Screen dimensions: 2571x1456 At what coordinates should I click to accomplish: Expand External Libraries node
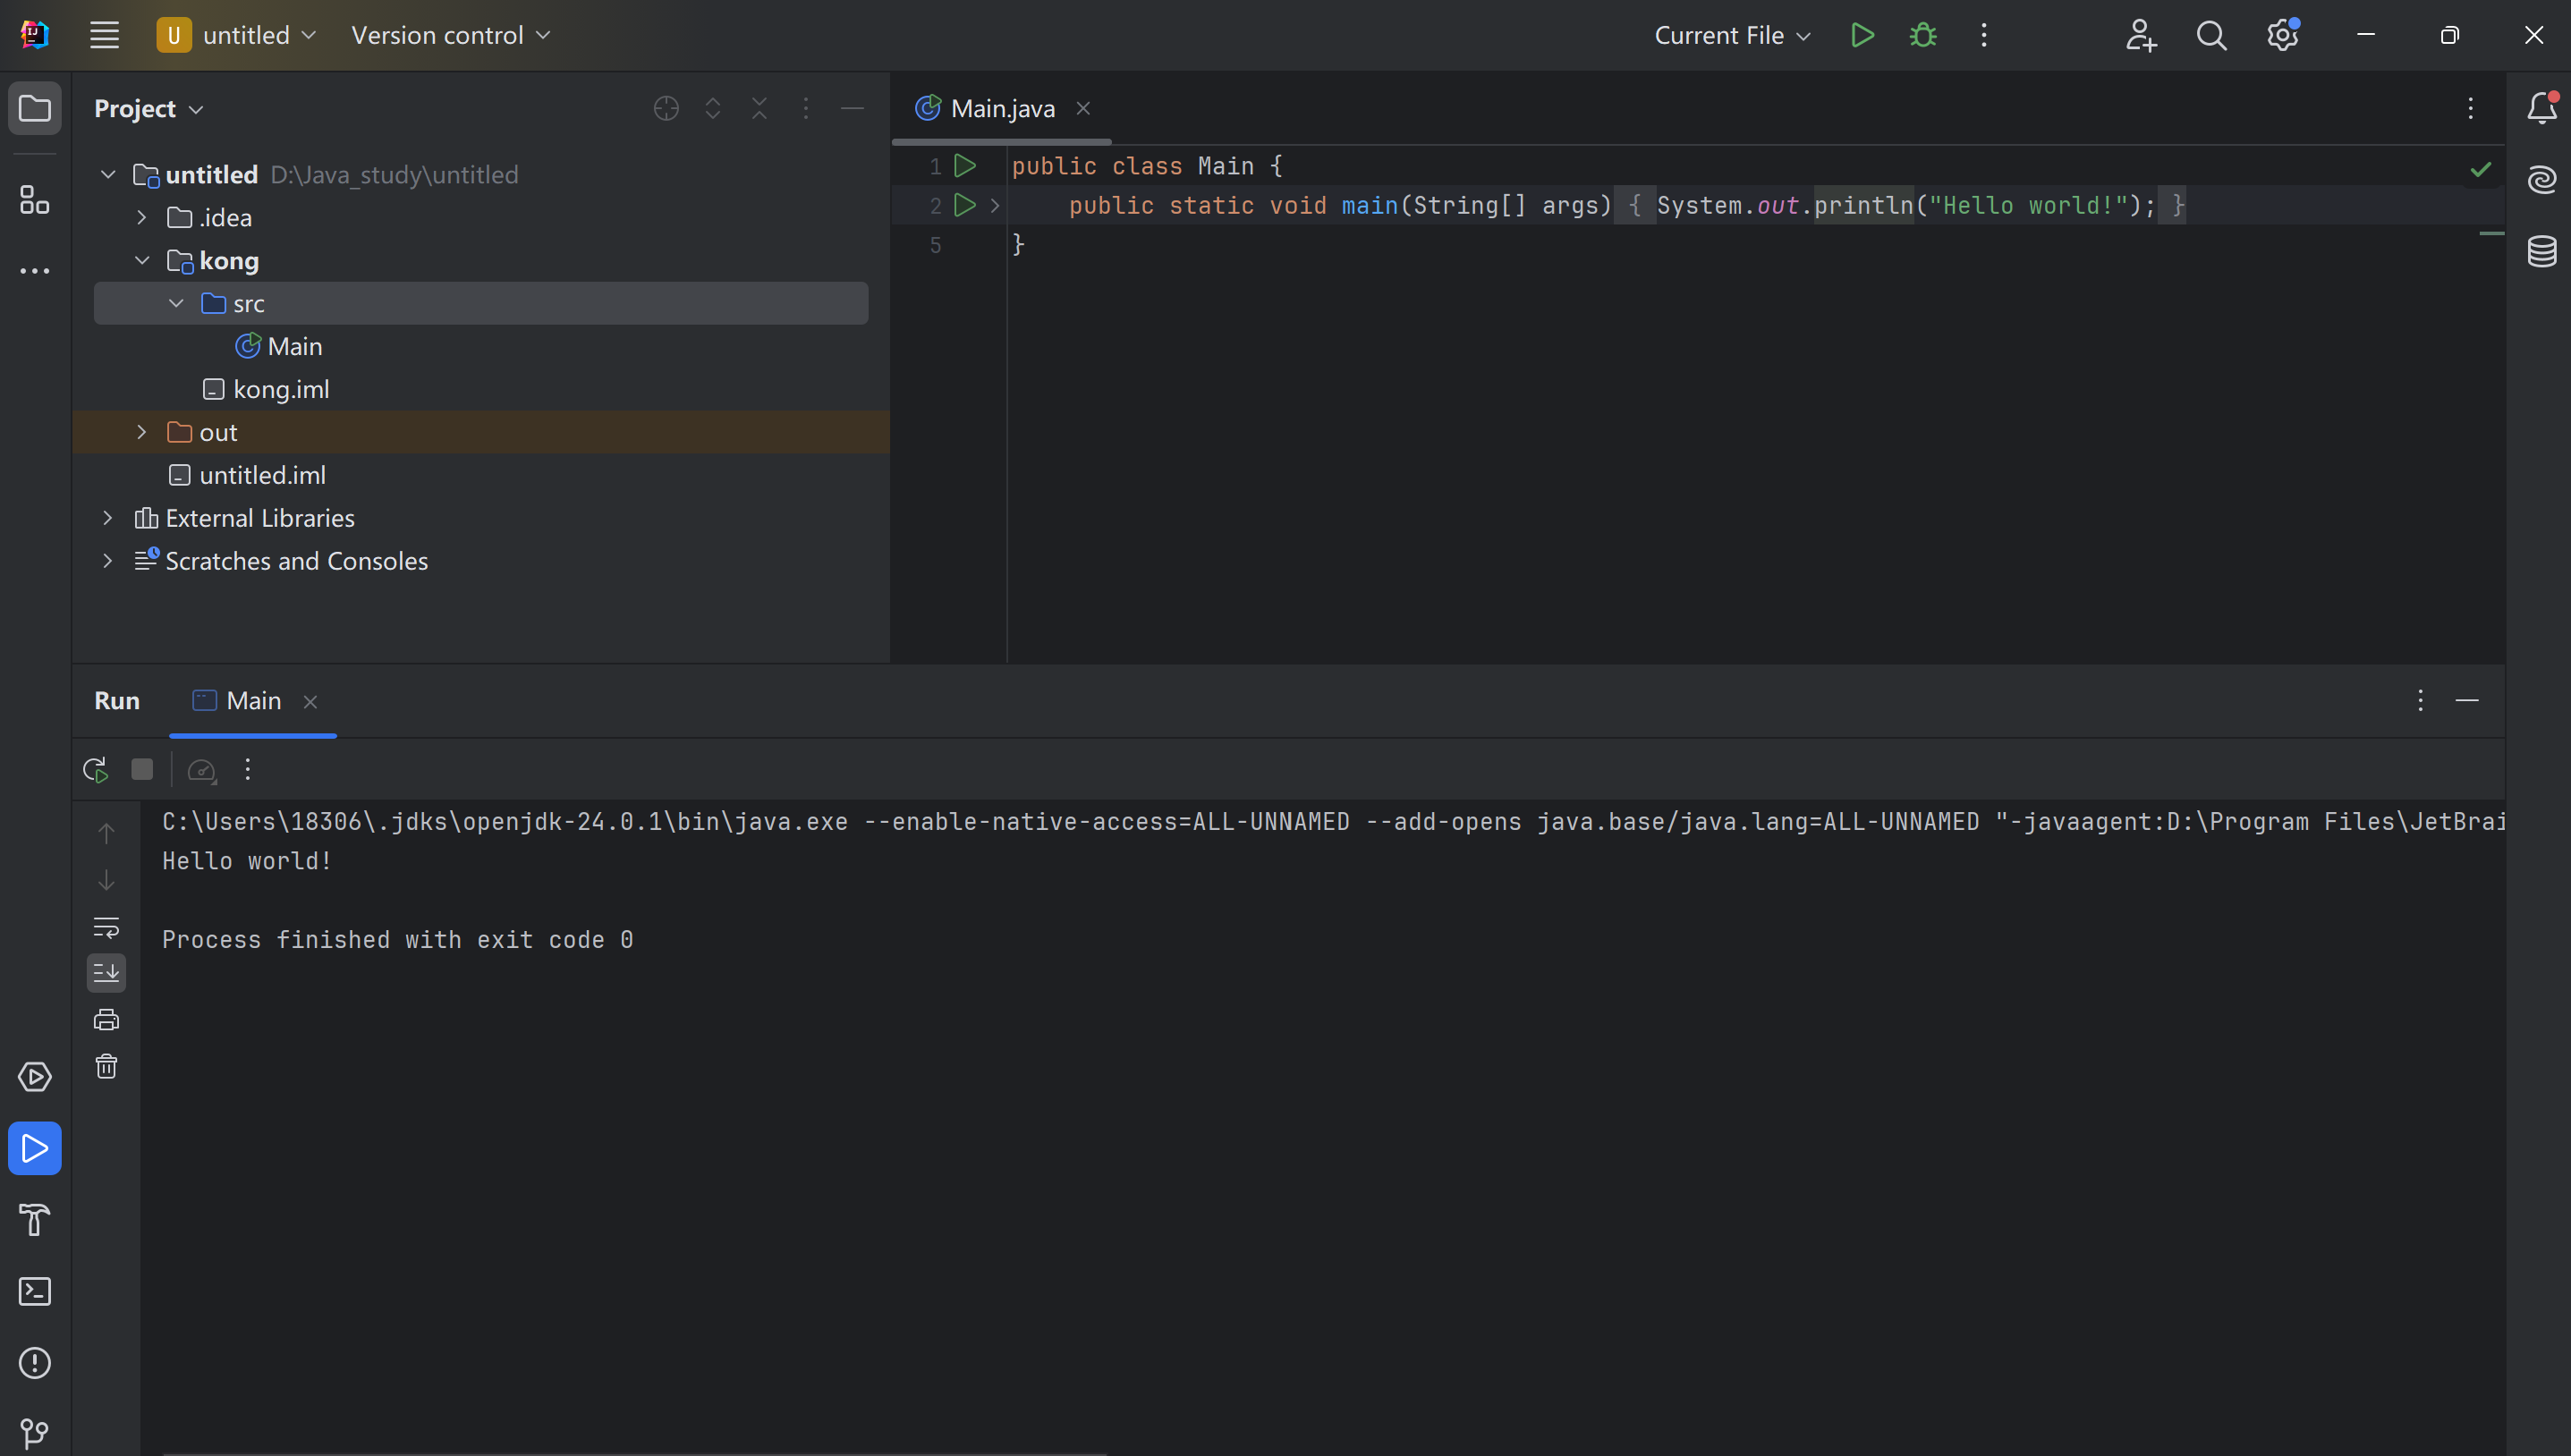point(108,518)
